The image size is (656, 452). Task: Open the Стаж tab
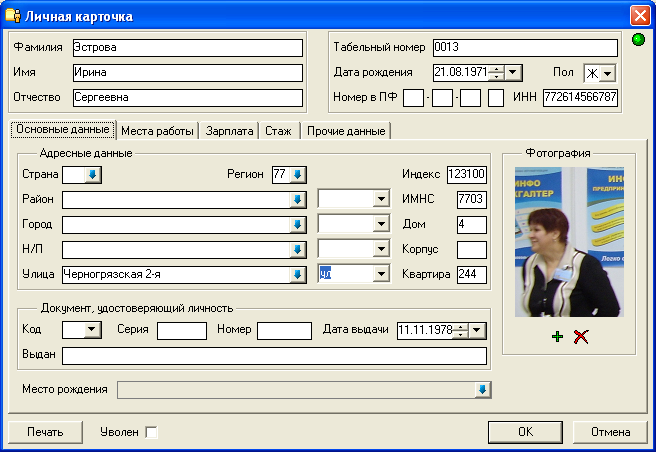pyautogui.click(x=278, y=131)
